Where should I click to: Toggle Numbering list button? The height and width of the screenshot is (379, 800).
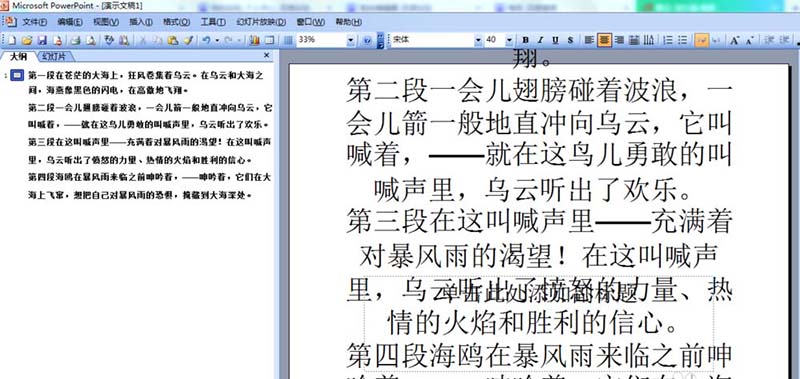tap(668, 40)
